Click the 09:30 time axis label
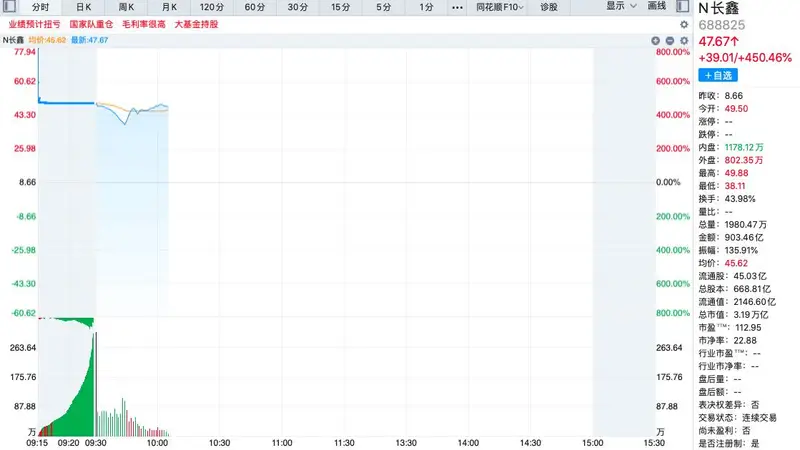Viewport: 800px width, 450px height. click(95, 443)
